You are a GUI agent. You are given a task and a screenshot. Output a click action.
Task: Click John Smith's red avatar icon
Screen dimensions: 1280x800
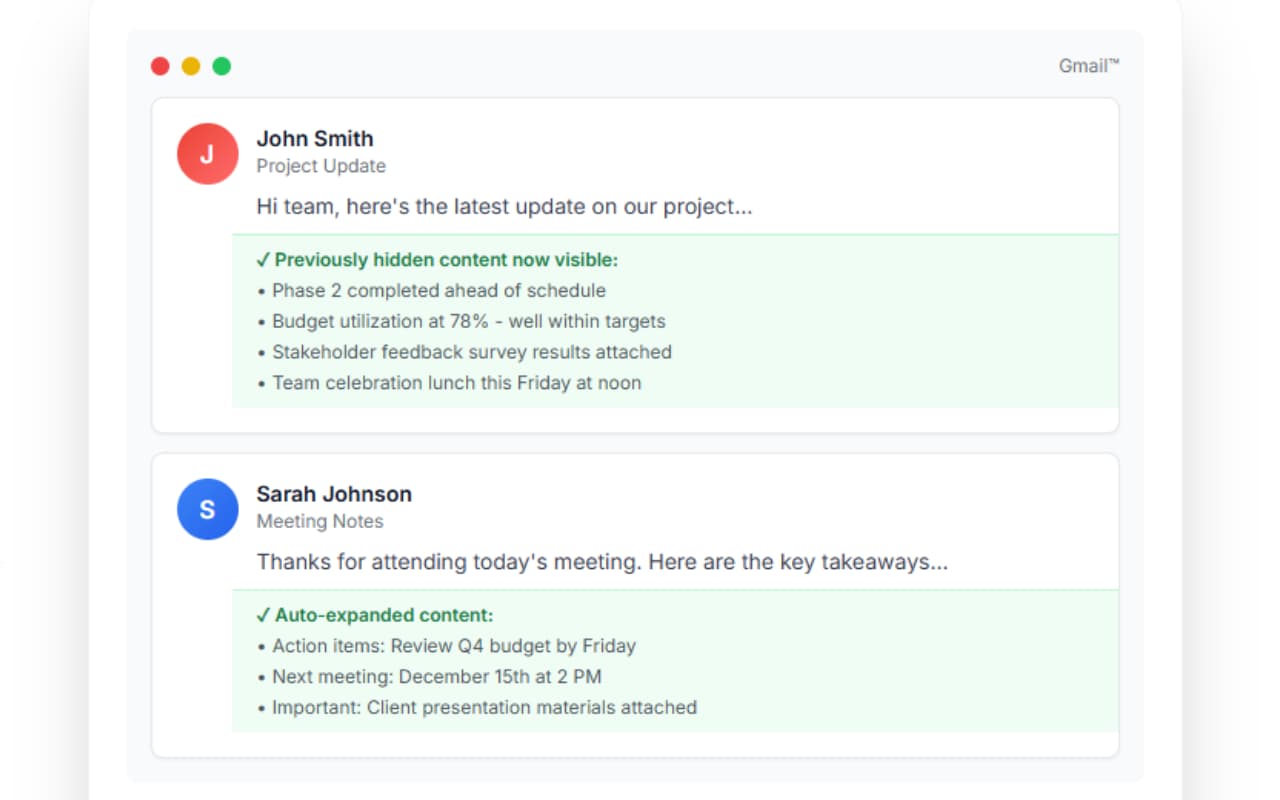pyautogui.click(x=207, y=153)
